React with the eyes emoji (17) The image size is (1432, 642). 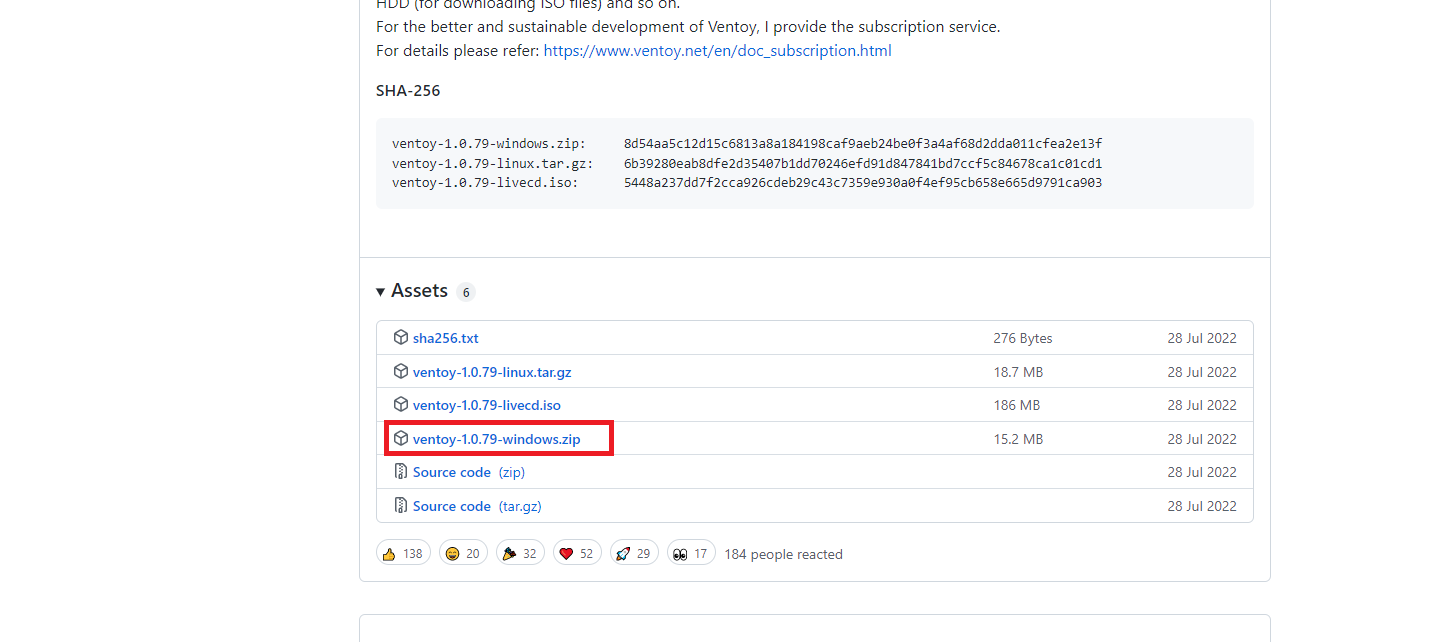[x=691, y=553]
